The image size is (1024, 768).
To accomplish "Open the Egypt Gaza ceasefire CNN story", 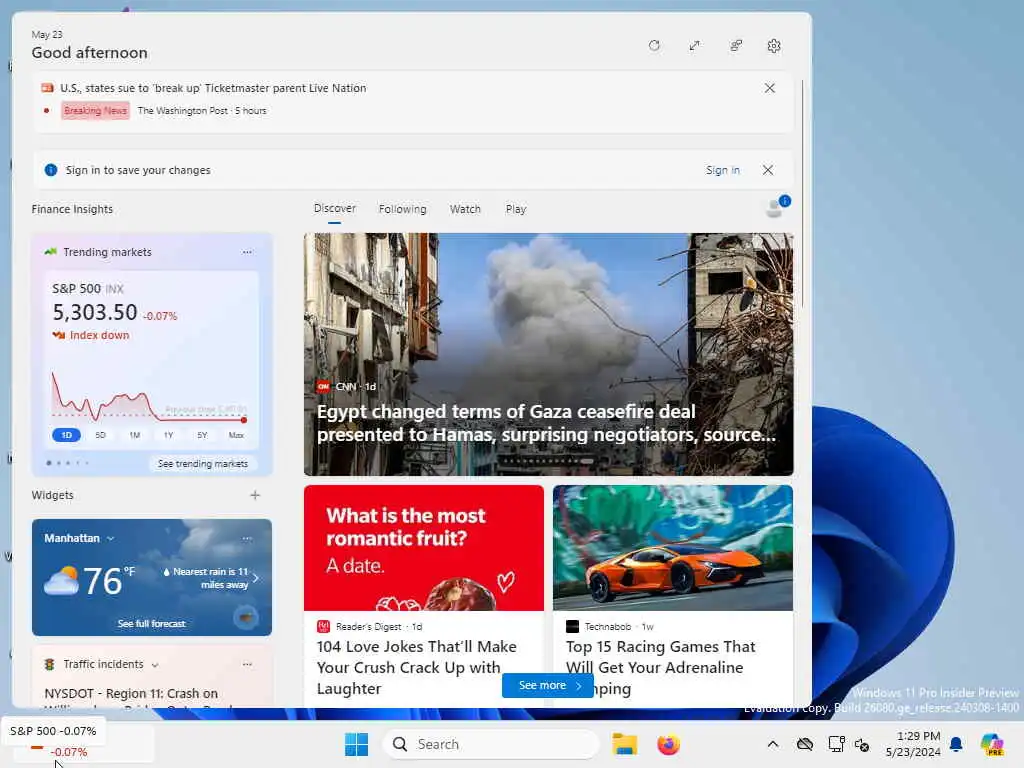I will pyautogui.click(x=549, y=354).
